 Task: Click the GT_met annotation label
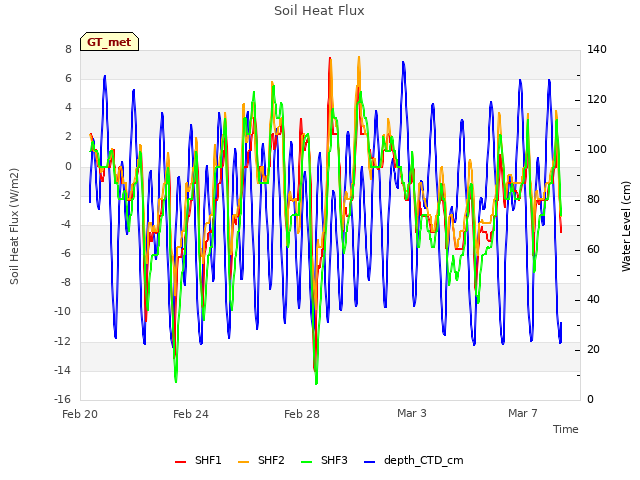109,42
